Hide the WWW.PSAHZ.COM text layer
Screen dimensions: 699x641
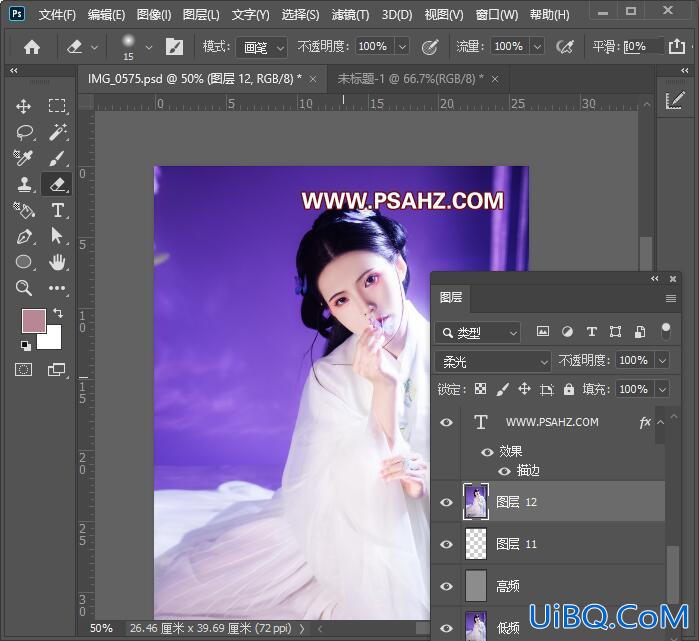pos(446,422)
